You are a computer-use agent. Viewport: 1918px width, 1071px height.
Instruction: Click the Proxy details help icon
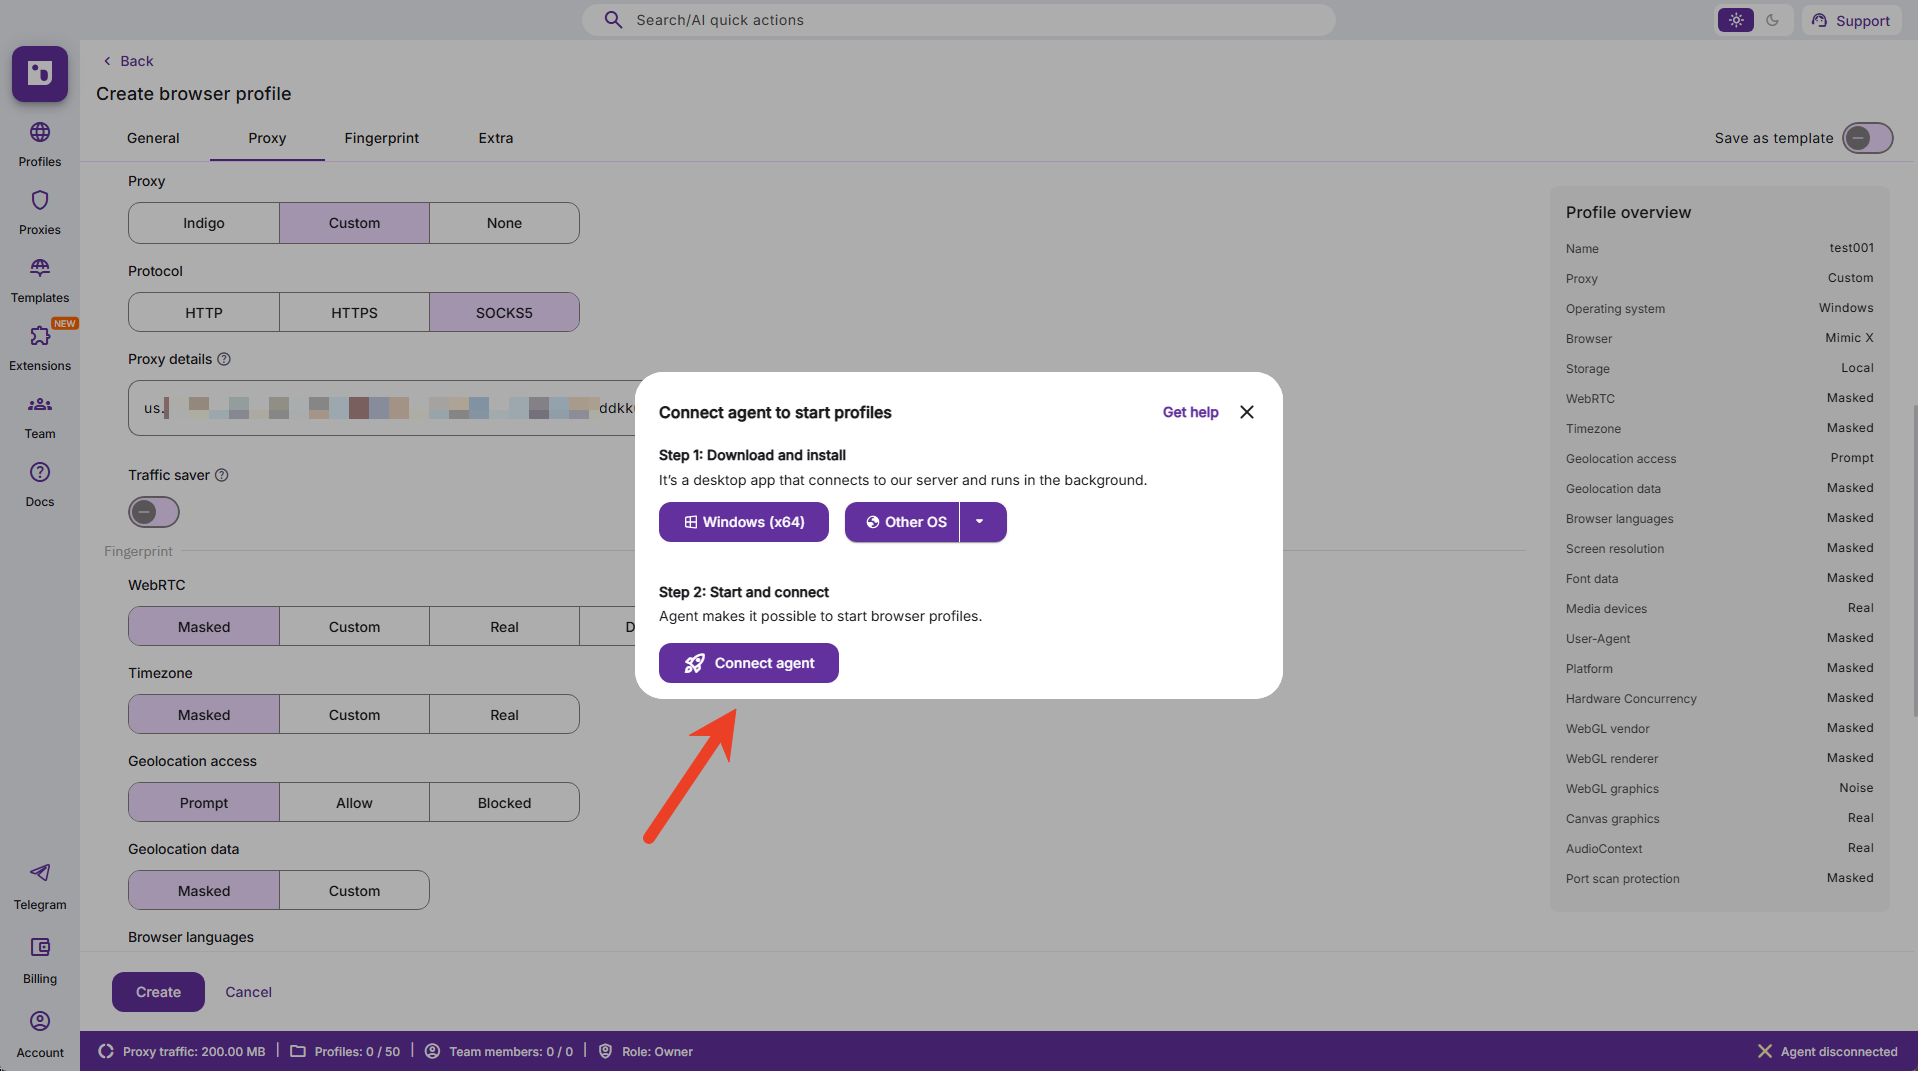click(x=224, y=359)
